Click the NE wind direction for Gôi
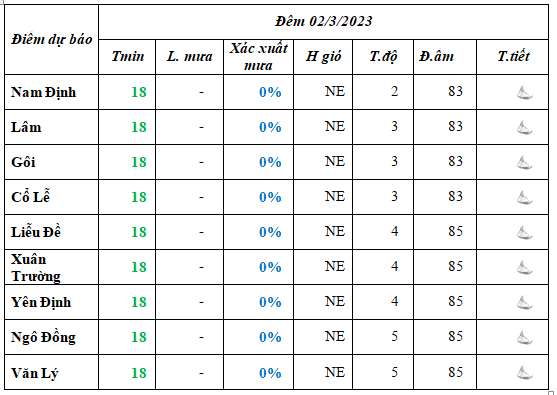This screenshot has height=395, width=557. pyautogui.click(x=335, y=162)
